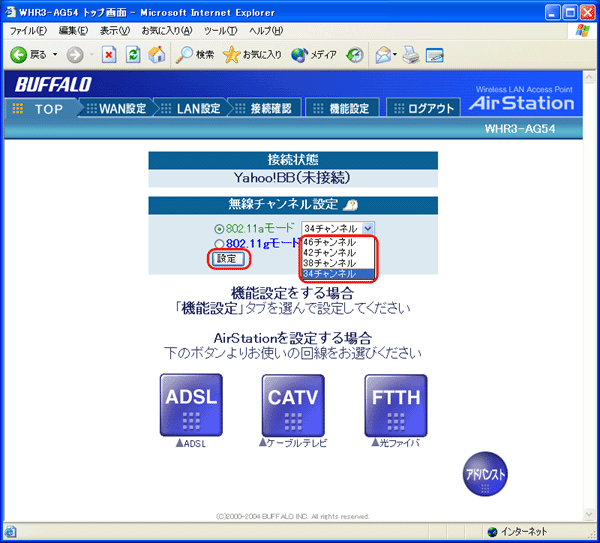
Task: Open the Mail envelope toolbar icon
Action: (x=383, y=55)
